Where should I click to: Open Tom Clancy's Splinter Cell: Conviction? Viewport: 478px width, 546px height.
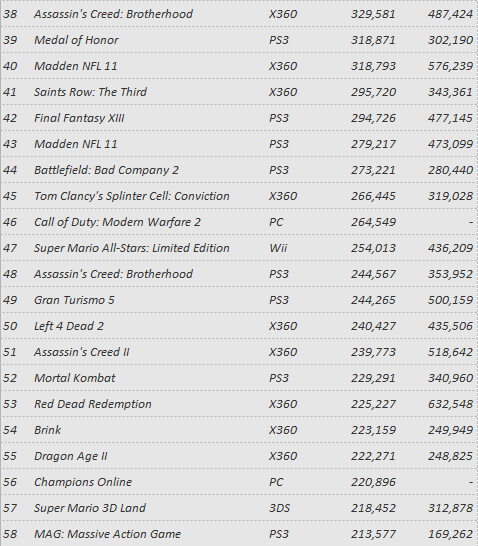coord(132,196)
